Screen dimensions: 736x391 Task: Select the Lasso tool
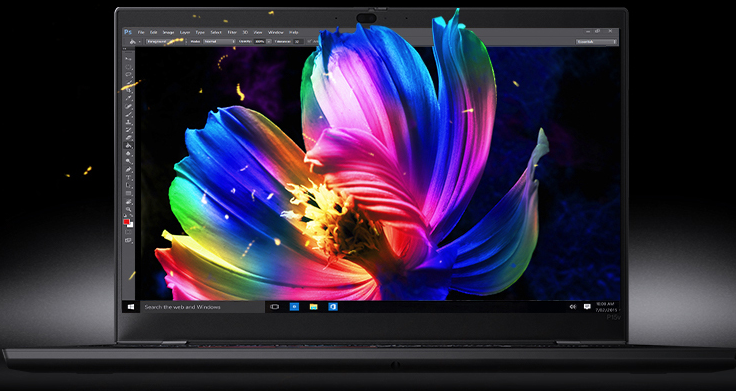tap(128, 74)
